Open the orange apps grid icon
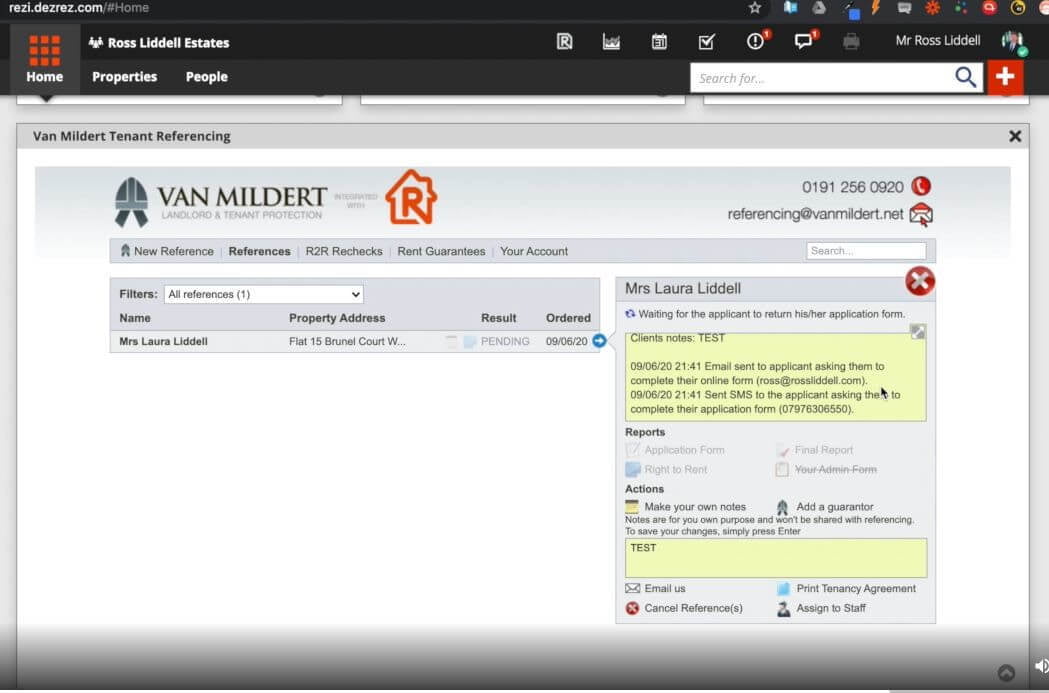The image size is (1049, 693). click(x=44, y=51)
